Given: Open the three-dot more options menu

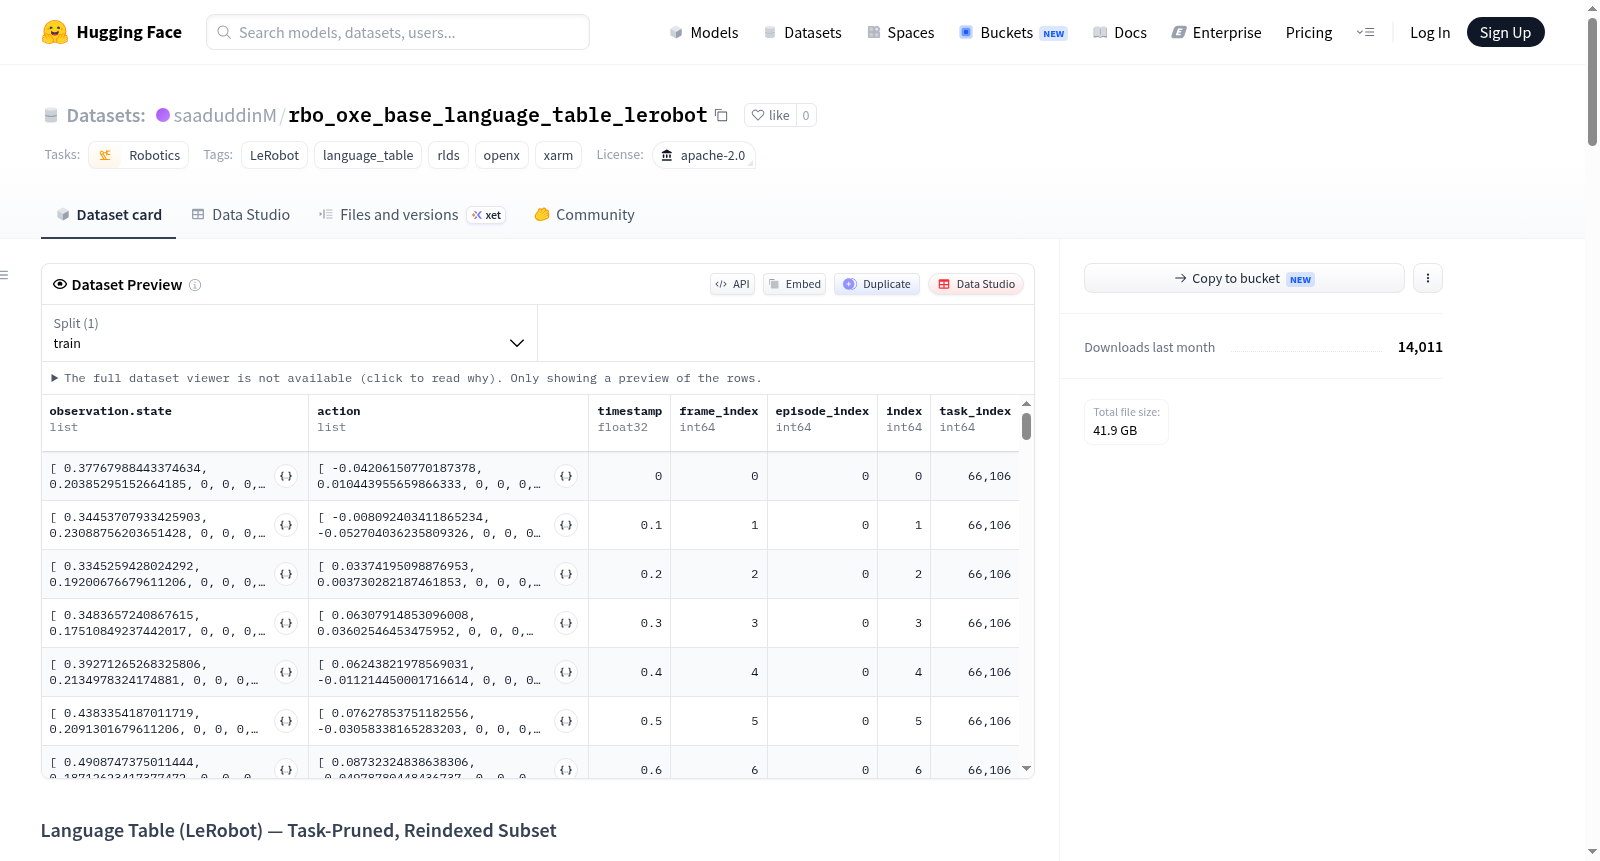Looking at the screenshot, I should [1428, 278].
